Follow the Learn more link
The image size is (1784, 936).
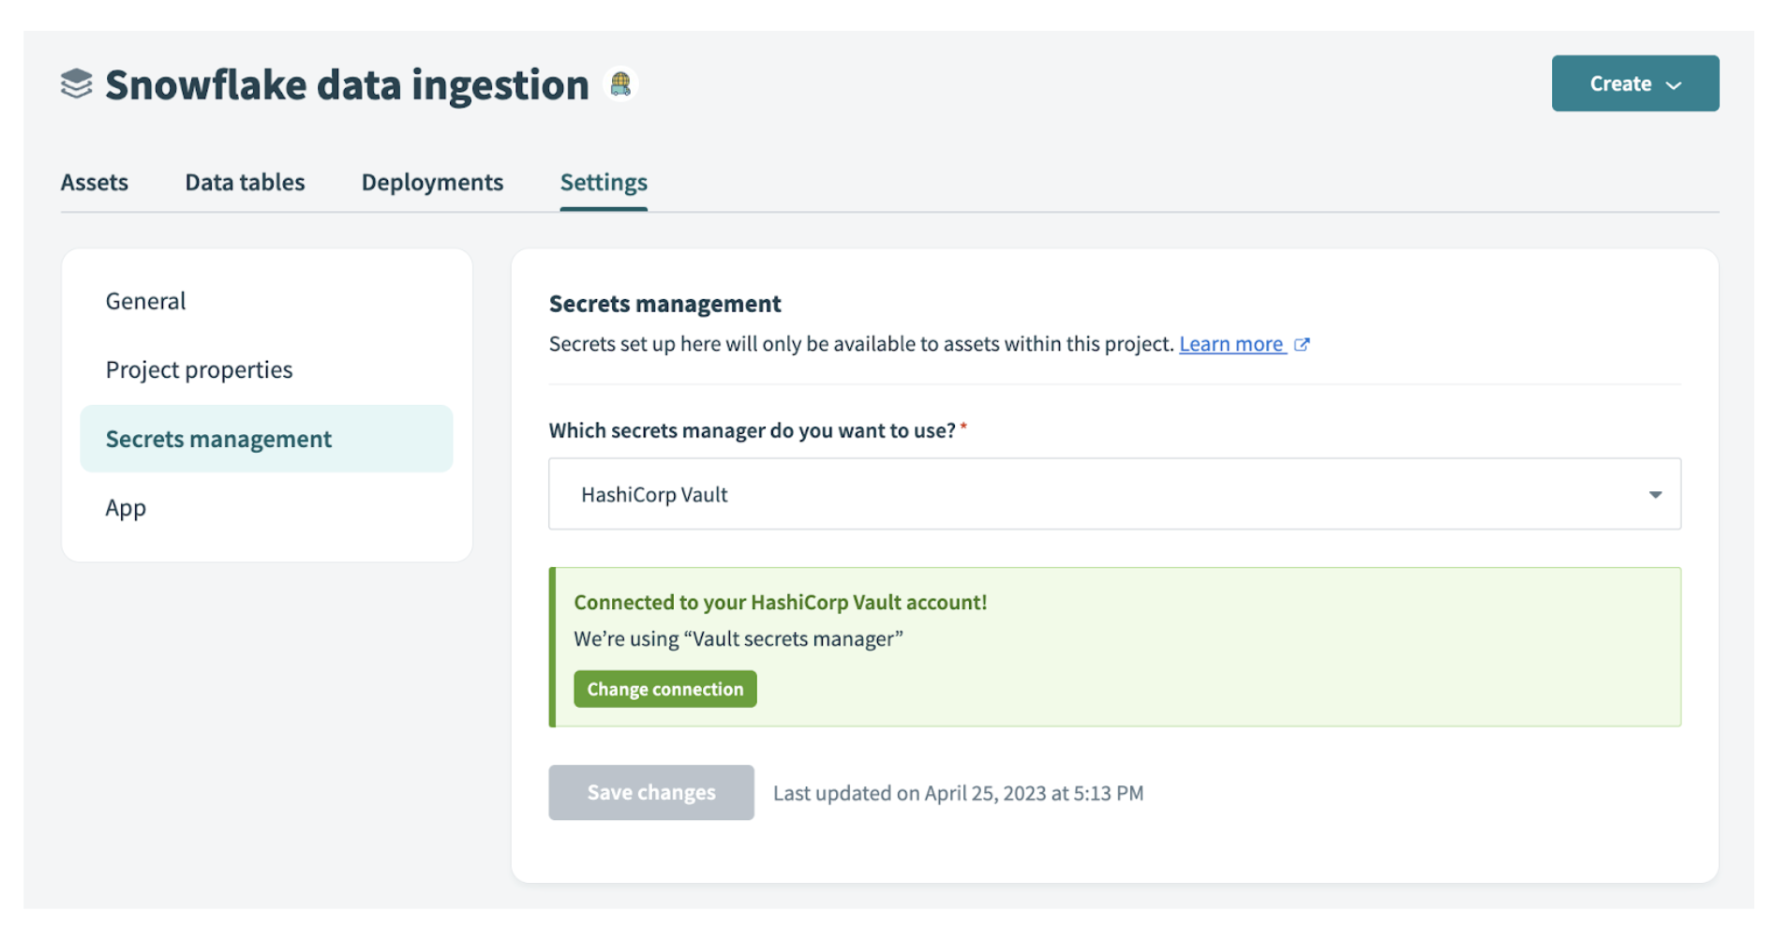[x=1231, y=344]
